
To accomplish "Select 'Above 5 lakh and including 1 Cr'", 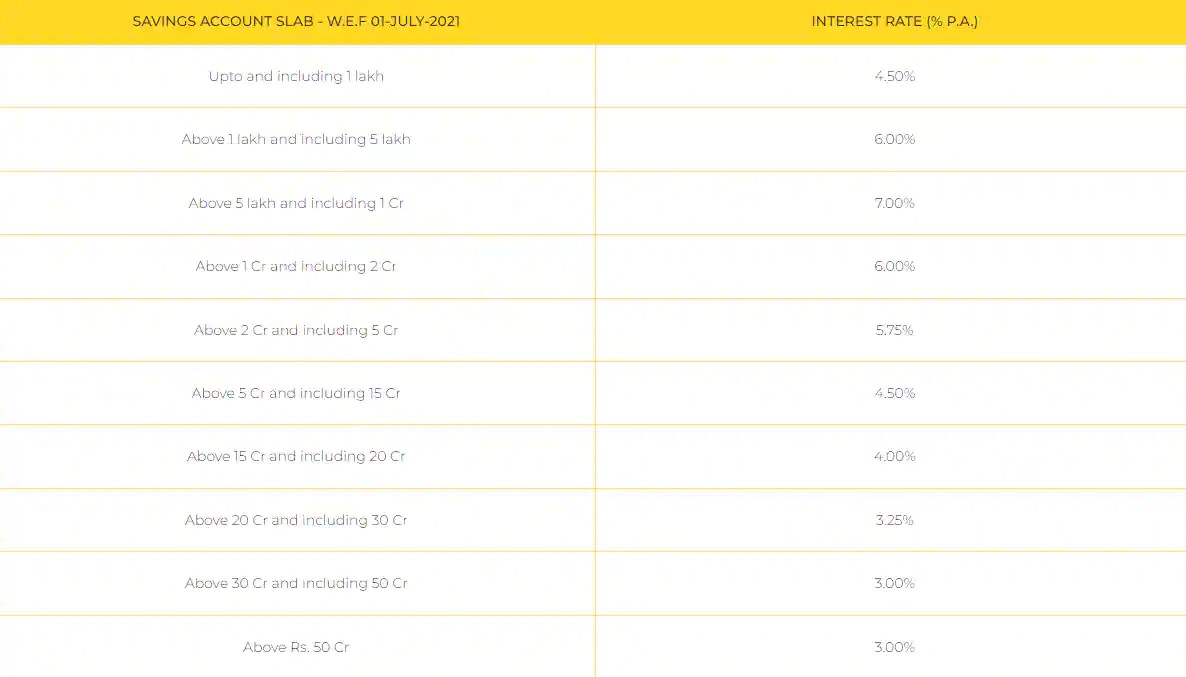I will pos(296,203).
